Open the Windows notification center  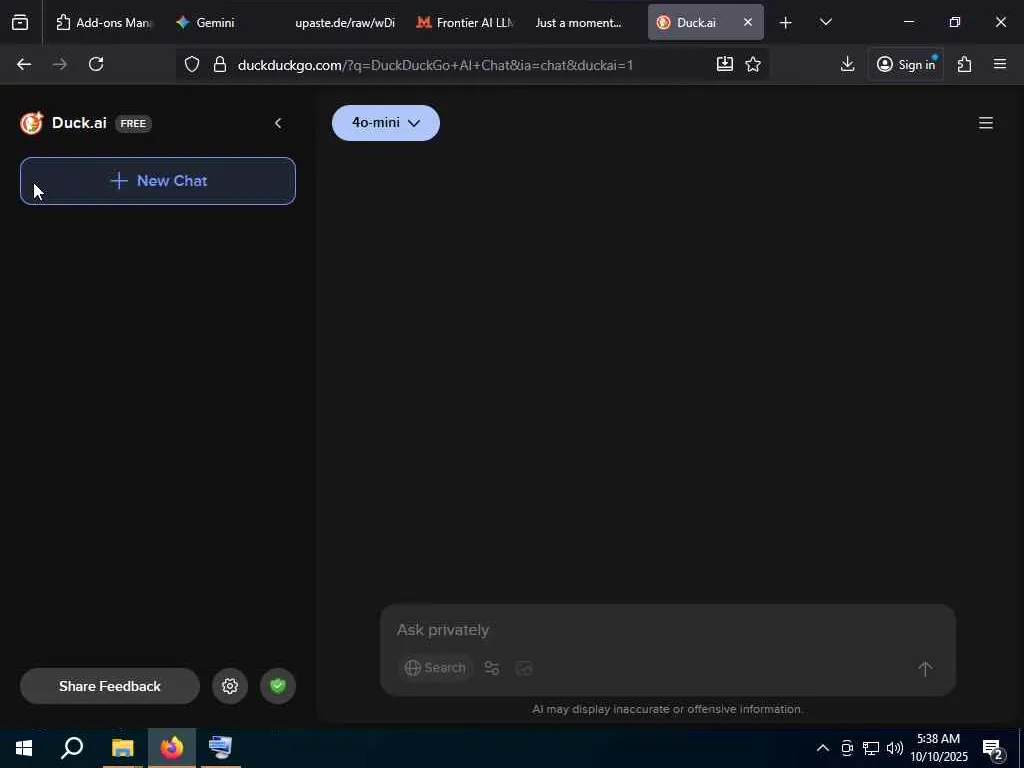(993, 749)
